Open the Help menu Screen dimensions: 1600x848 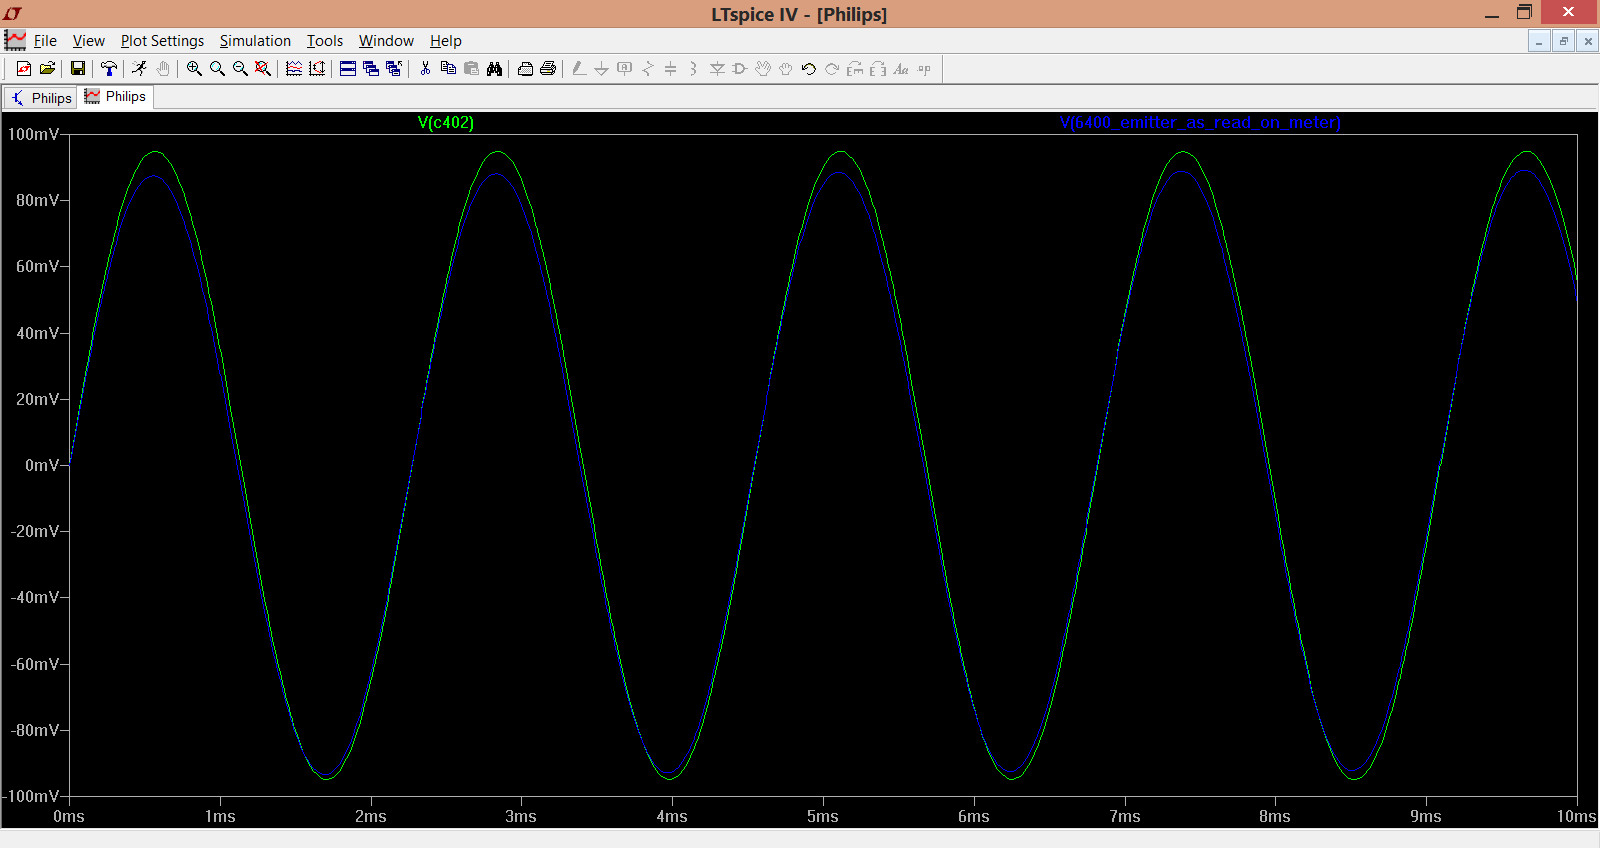[x=446, y=41]
